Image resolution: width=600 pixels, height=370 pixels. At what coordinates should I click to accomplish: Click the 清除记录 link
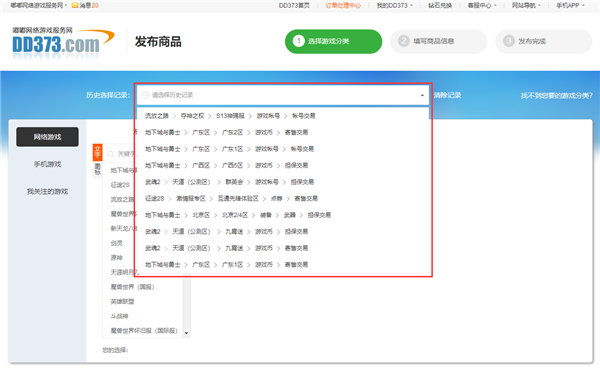(447, 95)
